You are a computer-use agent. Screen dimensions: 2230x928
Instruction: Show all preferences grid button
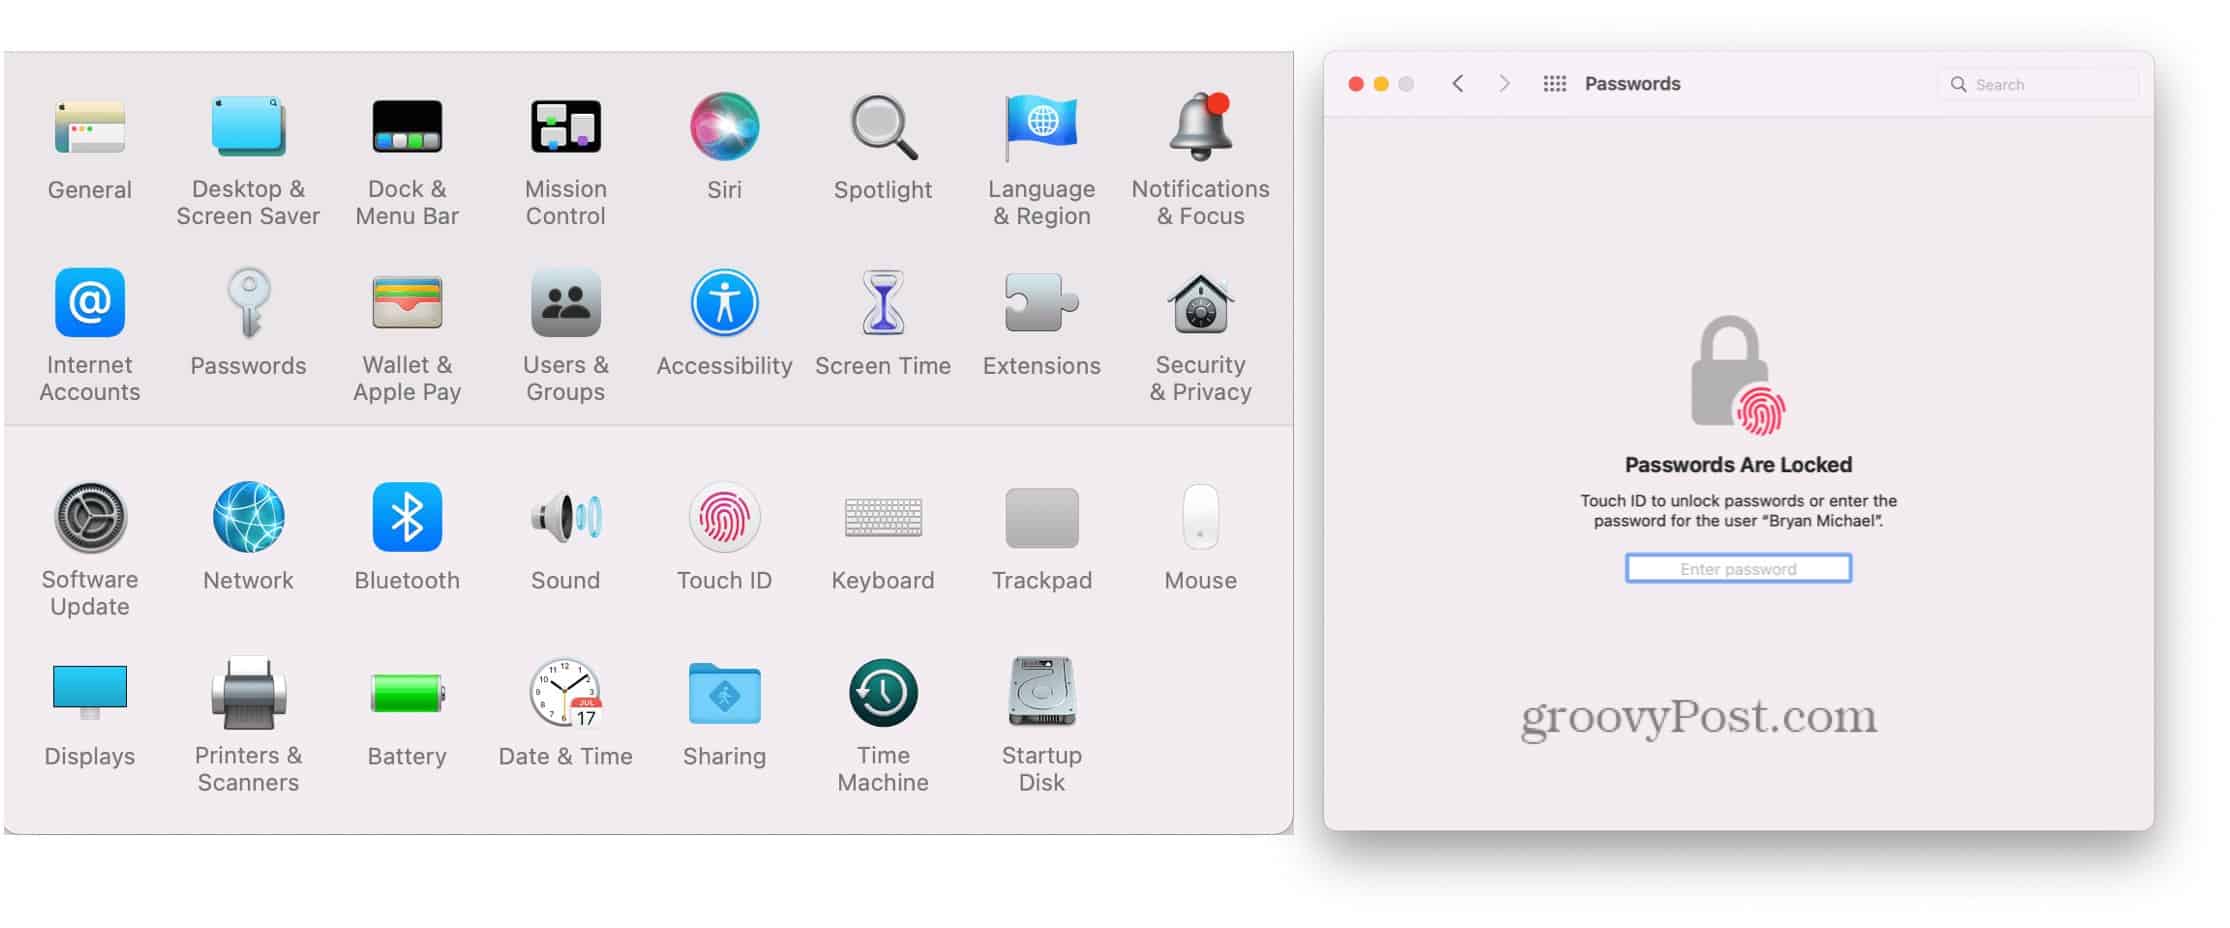pos(1554,83)
